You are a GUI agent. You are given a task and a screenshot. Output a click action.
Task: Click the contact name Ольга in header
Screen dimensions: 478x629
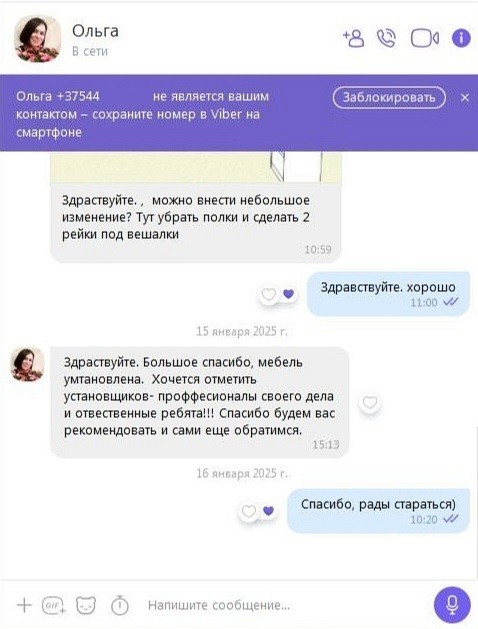point(95,31)
